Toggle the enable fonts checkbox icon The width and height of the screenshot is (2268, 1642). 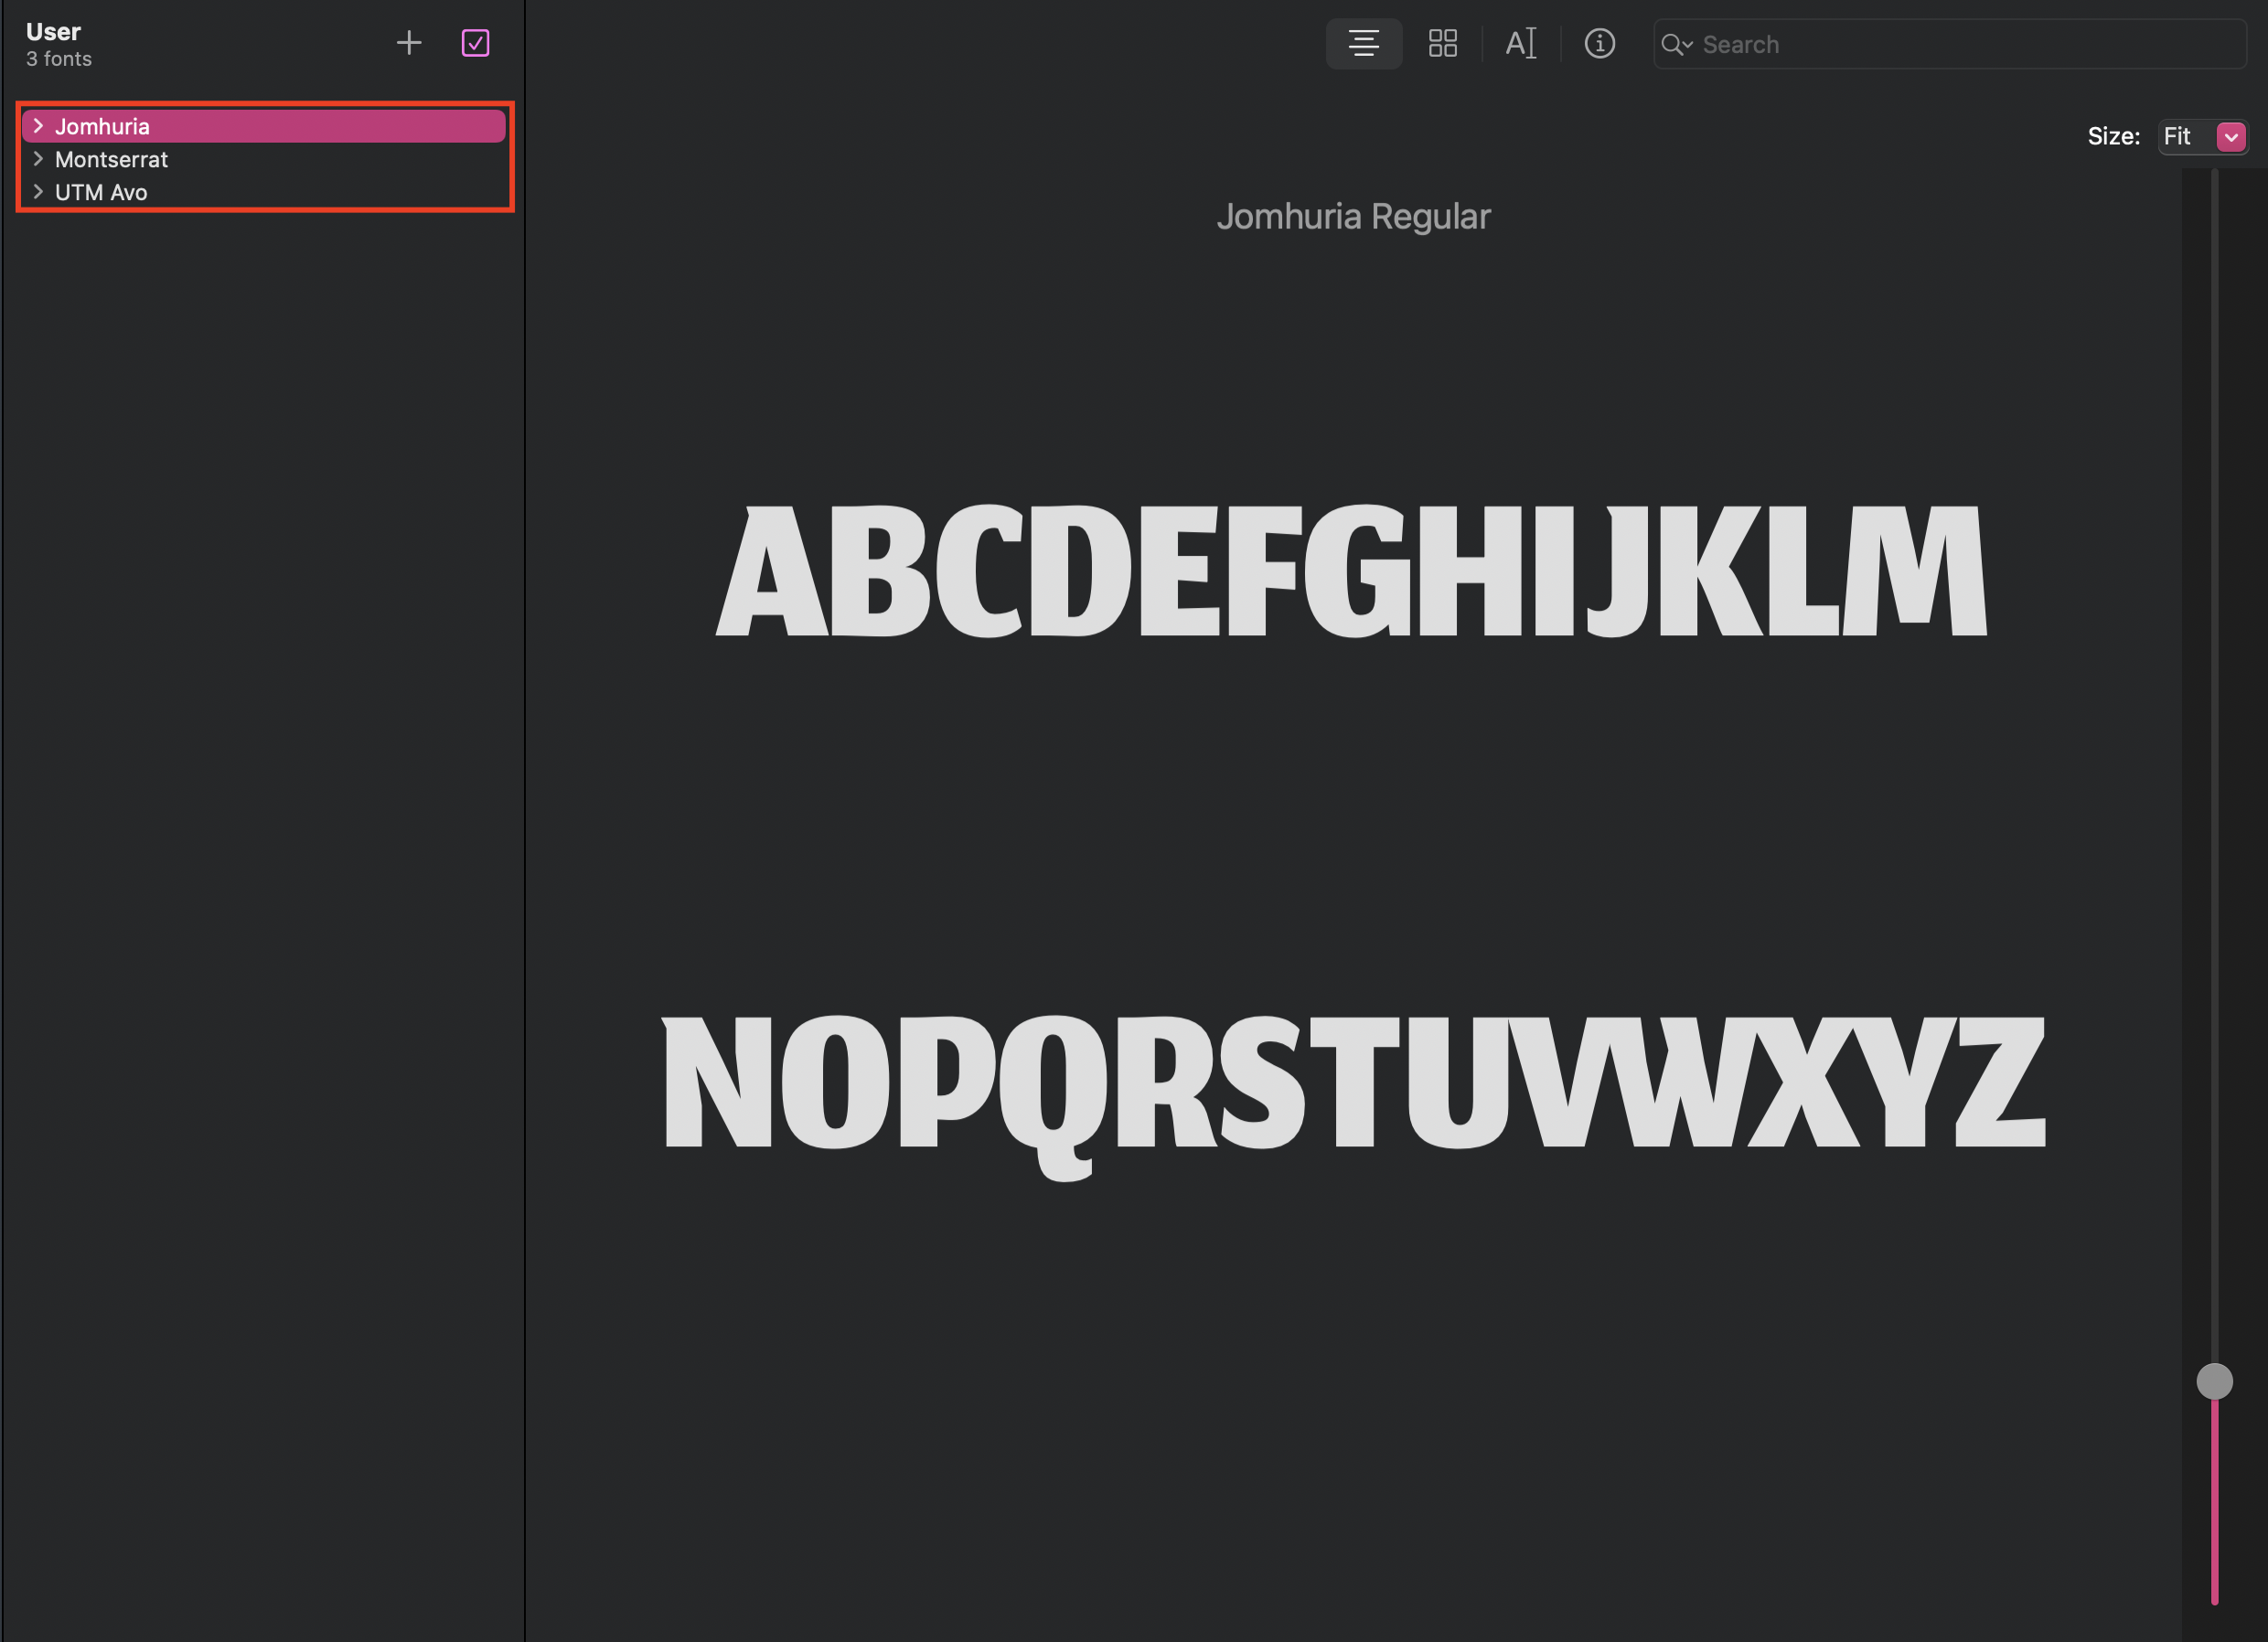(475, 43)
